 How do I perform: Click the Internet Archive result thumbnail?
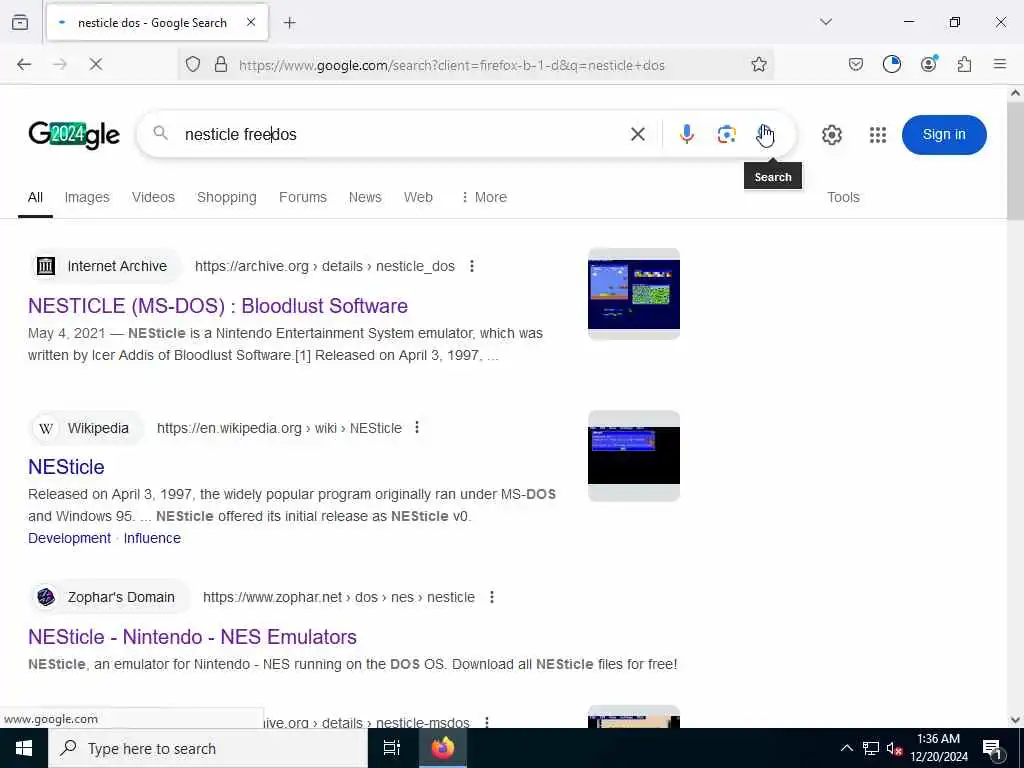[633, 294]
